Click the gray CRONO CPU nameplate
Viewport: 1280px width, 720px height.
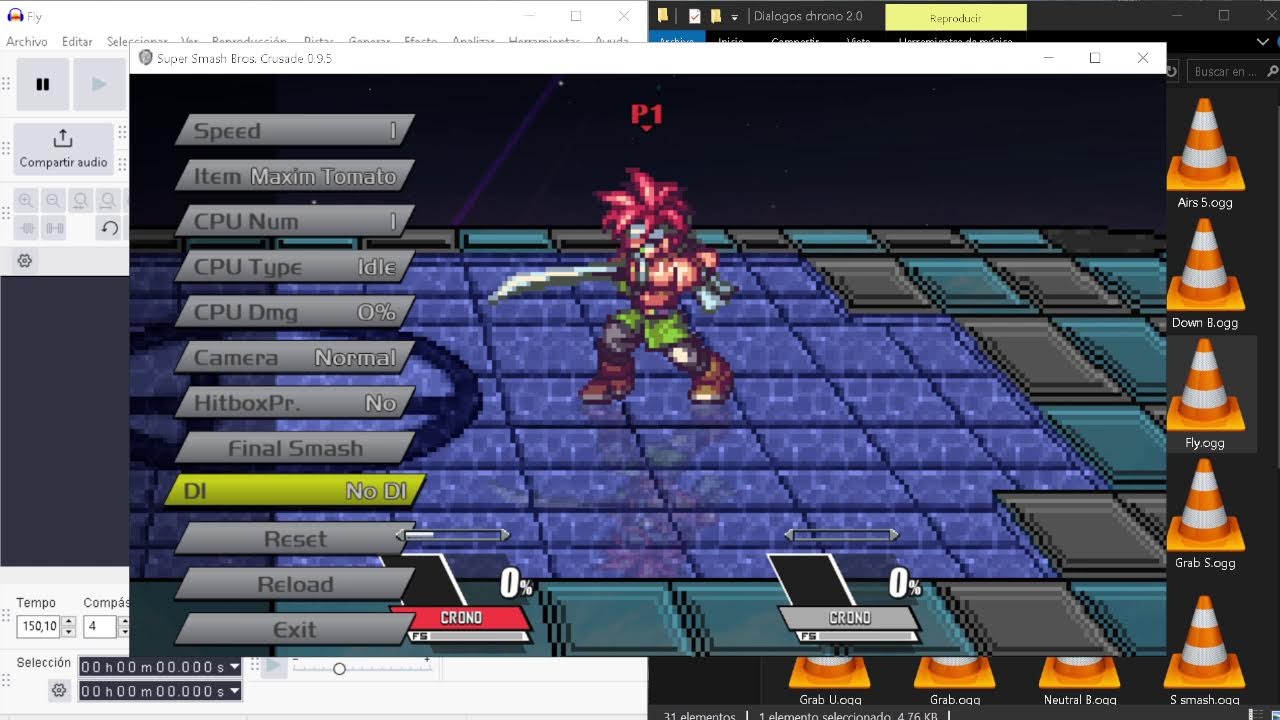click(x=849, y=618)
